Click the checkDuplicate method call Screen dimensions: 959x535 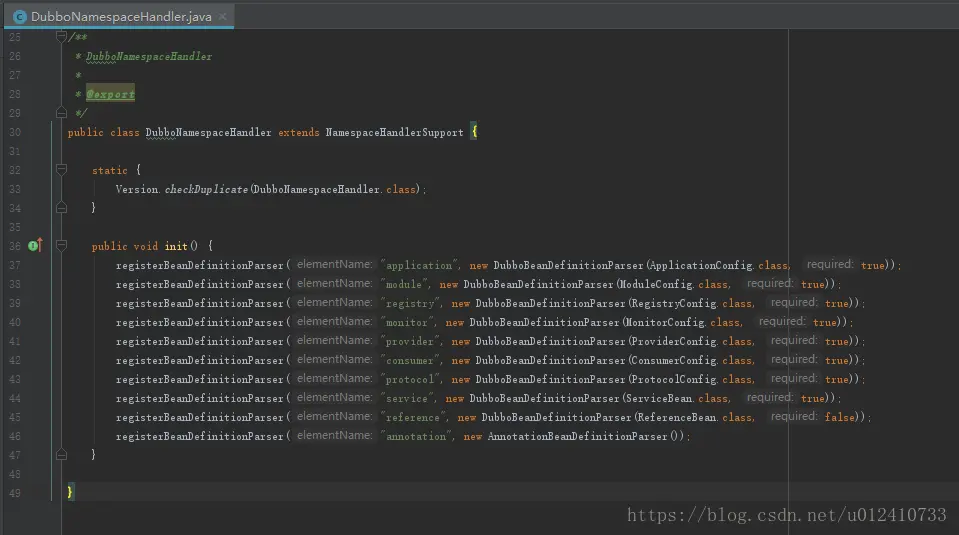point(206,189)
